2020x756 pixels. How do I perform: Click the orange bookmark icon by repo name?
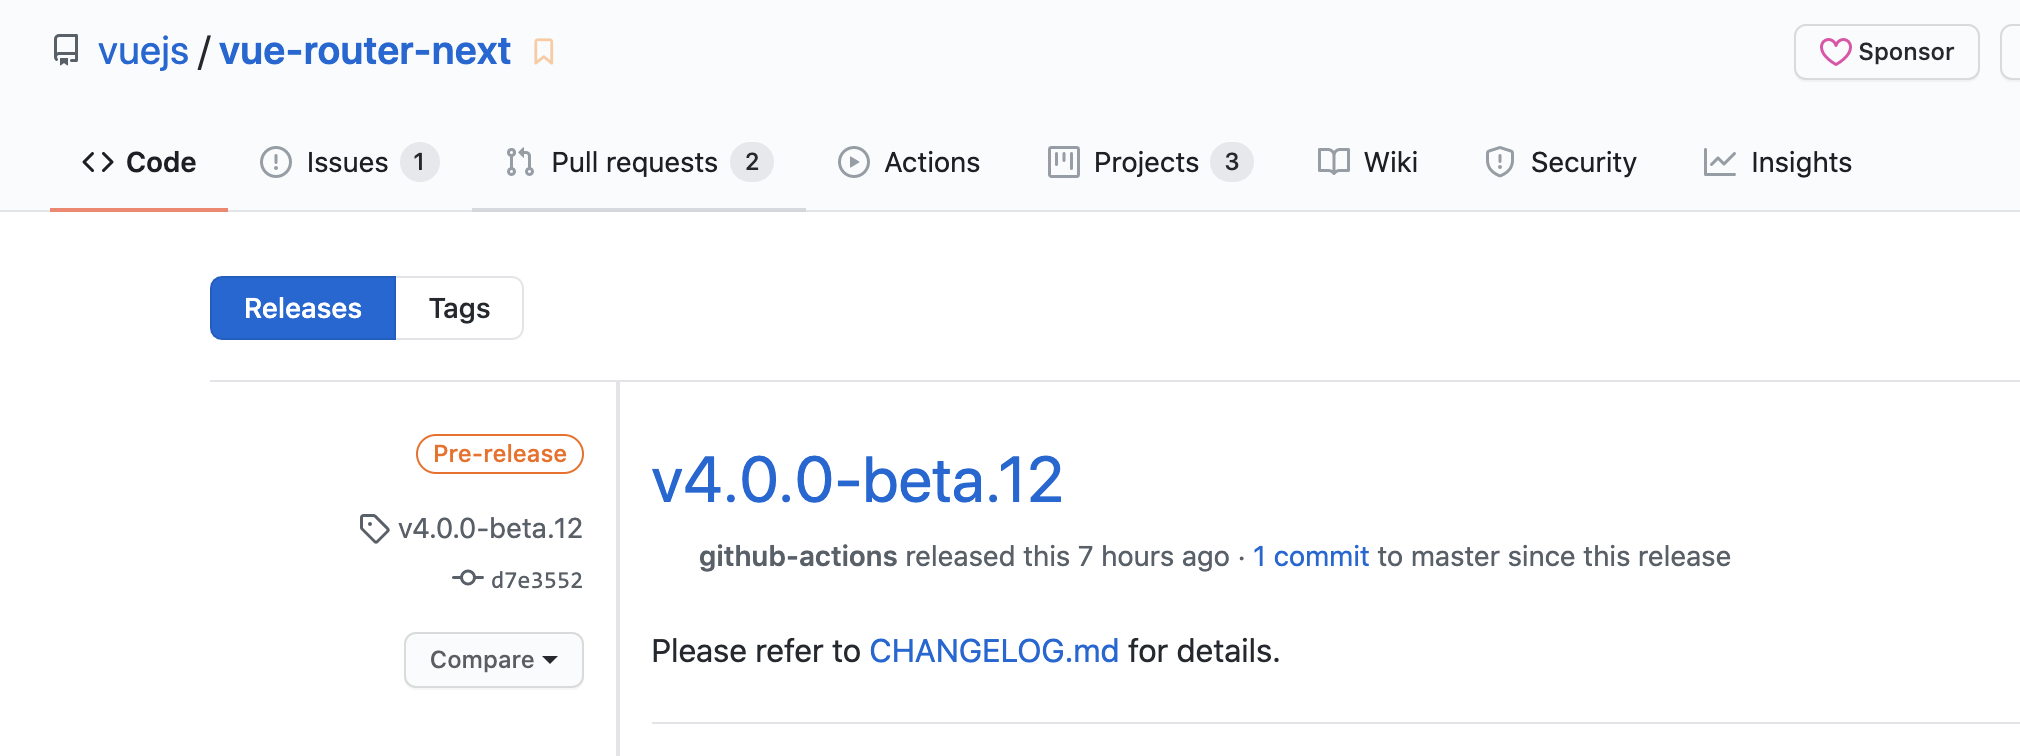[544, 51]
